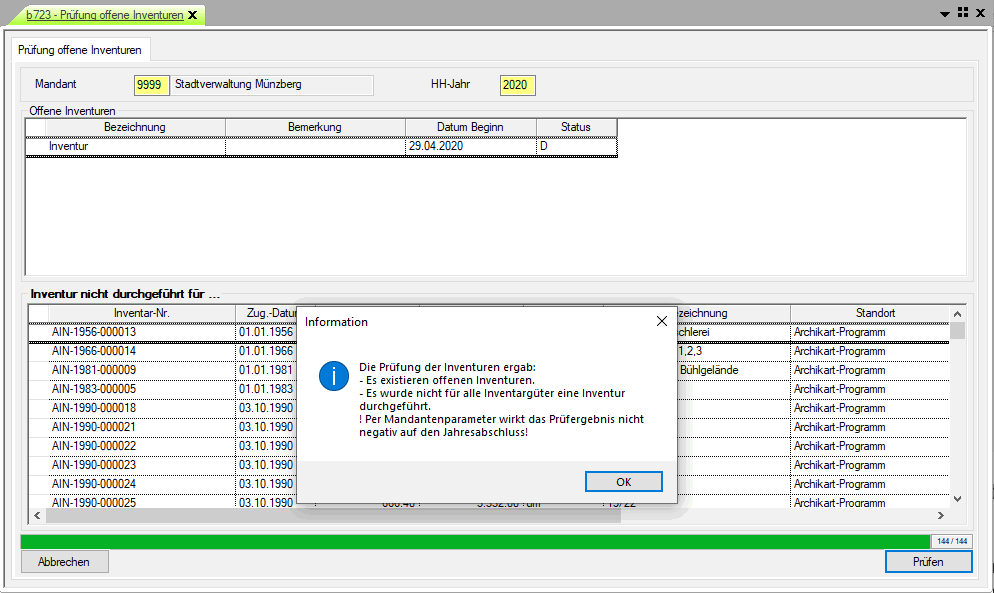This screenshot has width=994, height=593.
Task: Close the Information dialog with X
Action: point(661,321)
